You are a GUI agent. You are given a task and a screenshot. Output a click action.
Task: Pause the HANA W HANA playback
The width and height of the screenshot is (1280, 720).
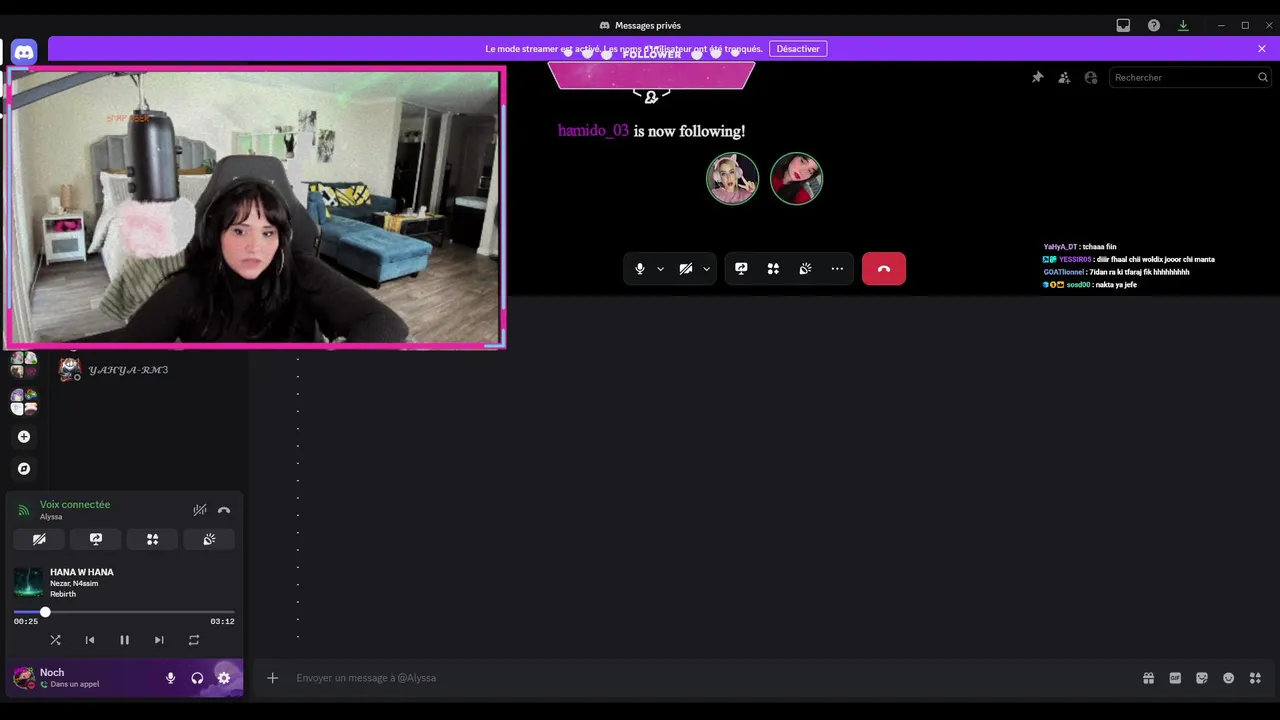(125, 640)
